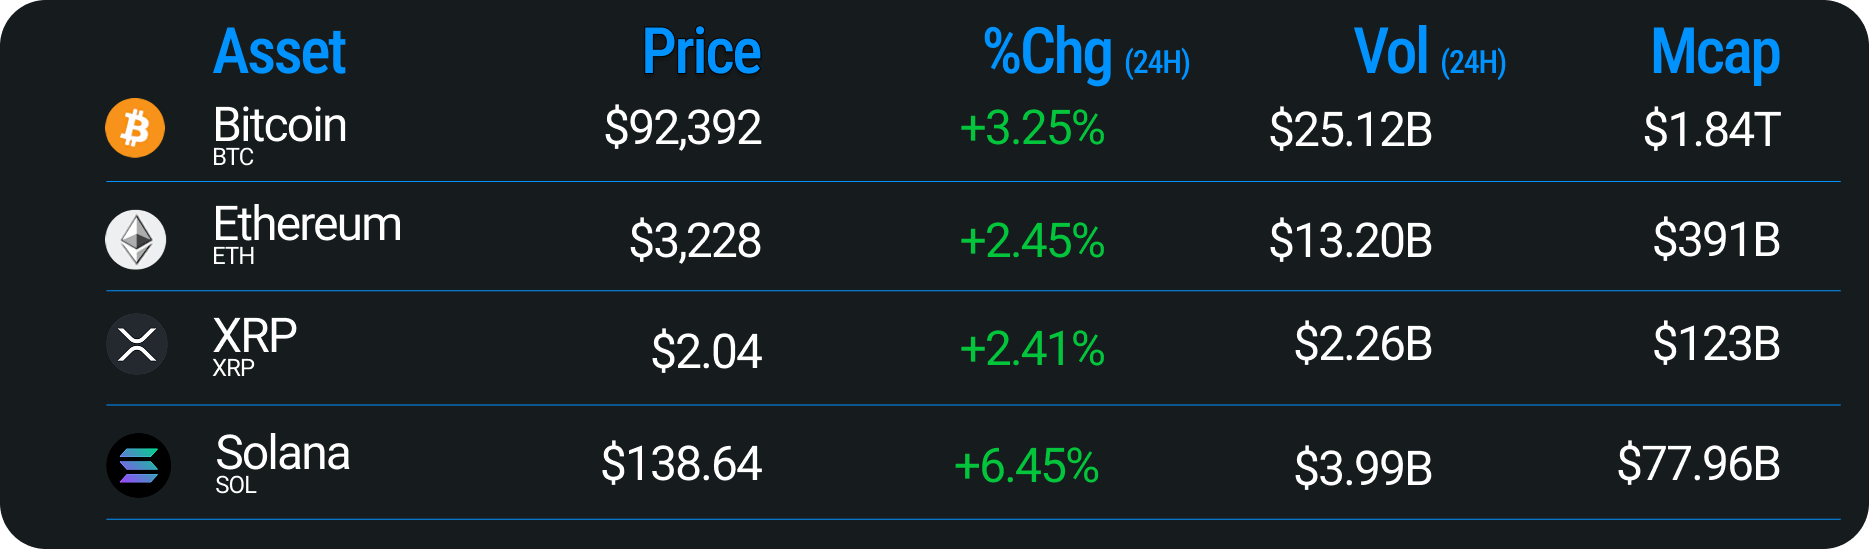Open the XRP asset name
This screenshot has height=549, width=1869.
[x=255, y=337]
